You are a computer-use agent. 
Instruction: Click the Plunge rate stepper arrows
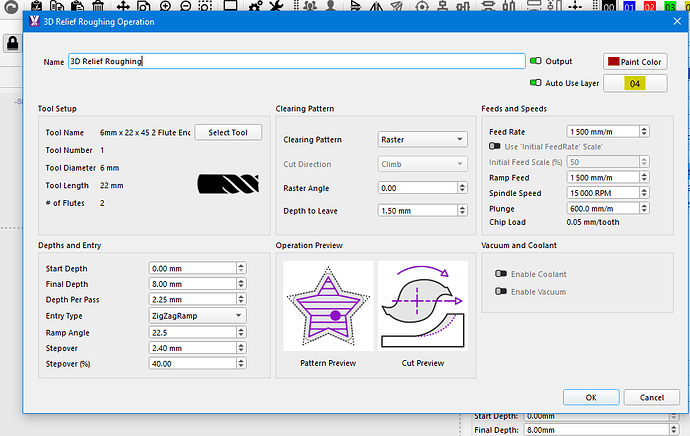(644, 209)
